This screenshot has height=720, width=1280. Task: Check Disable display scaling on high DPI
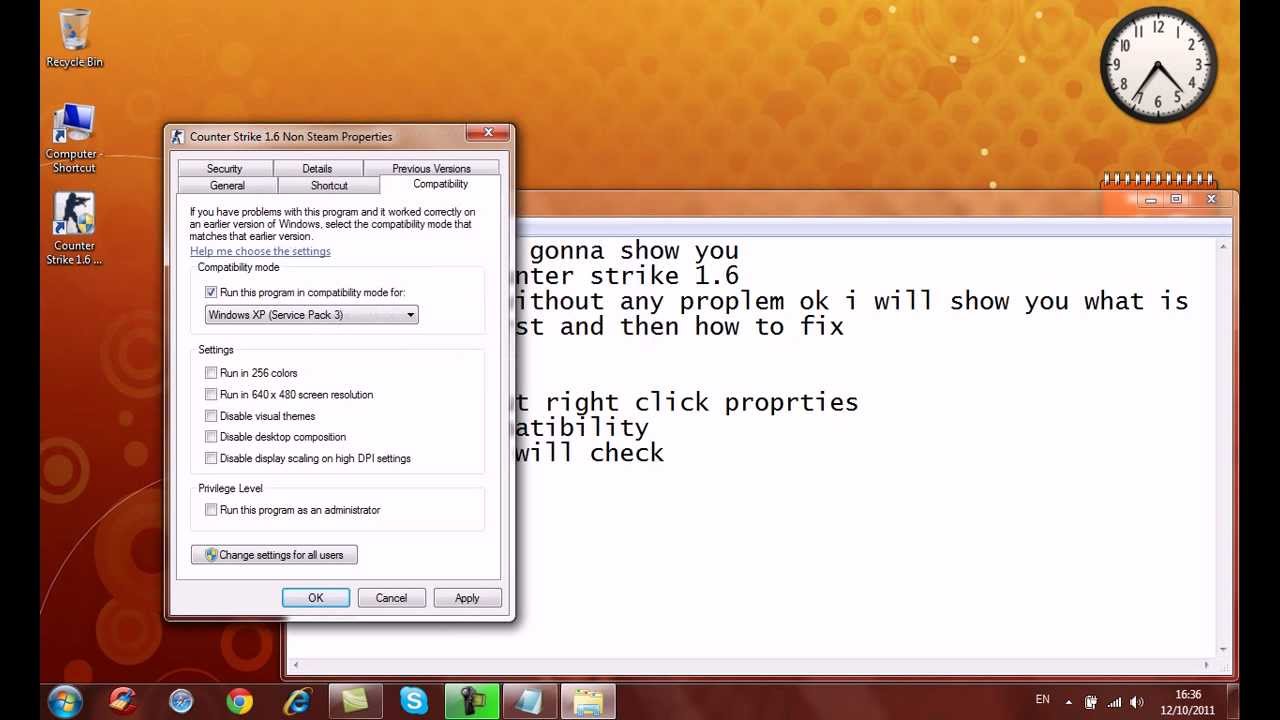tap(211, 458)
